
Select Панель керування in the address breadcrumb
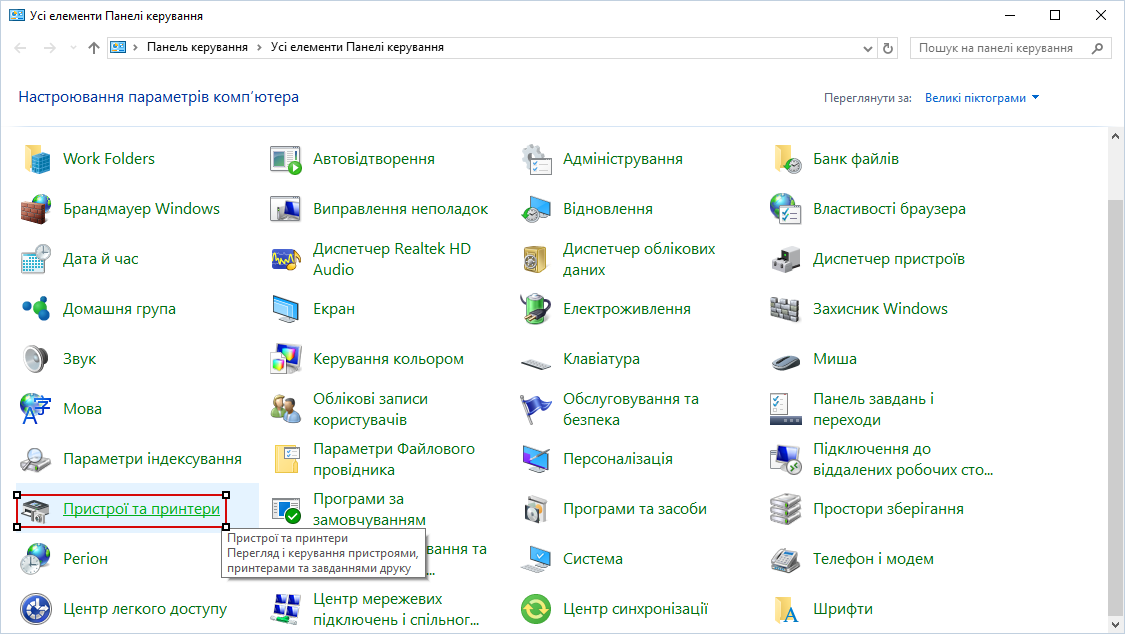point(198,47)
